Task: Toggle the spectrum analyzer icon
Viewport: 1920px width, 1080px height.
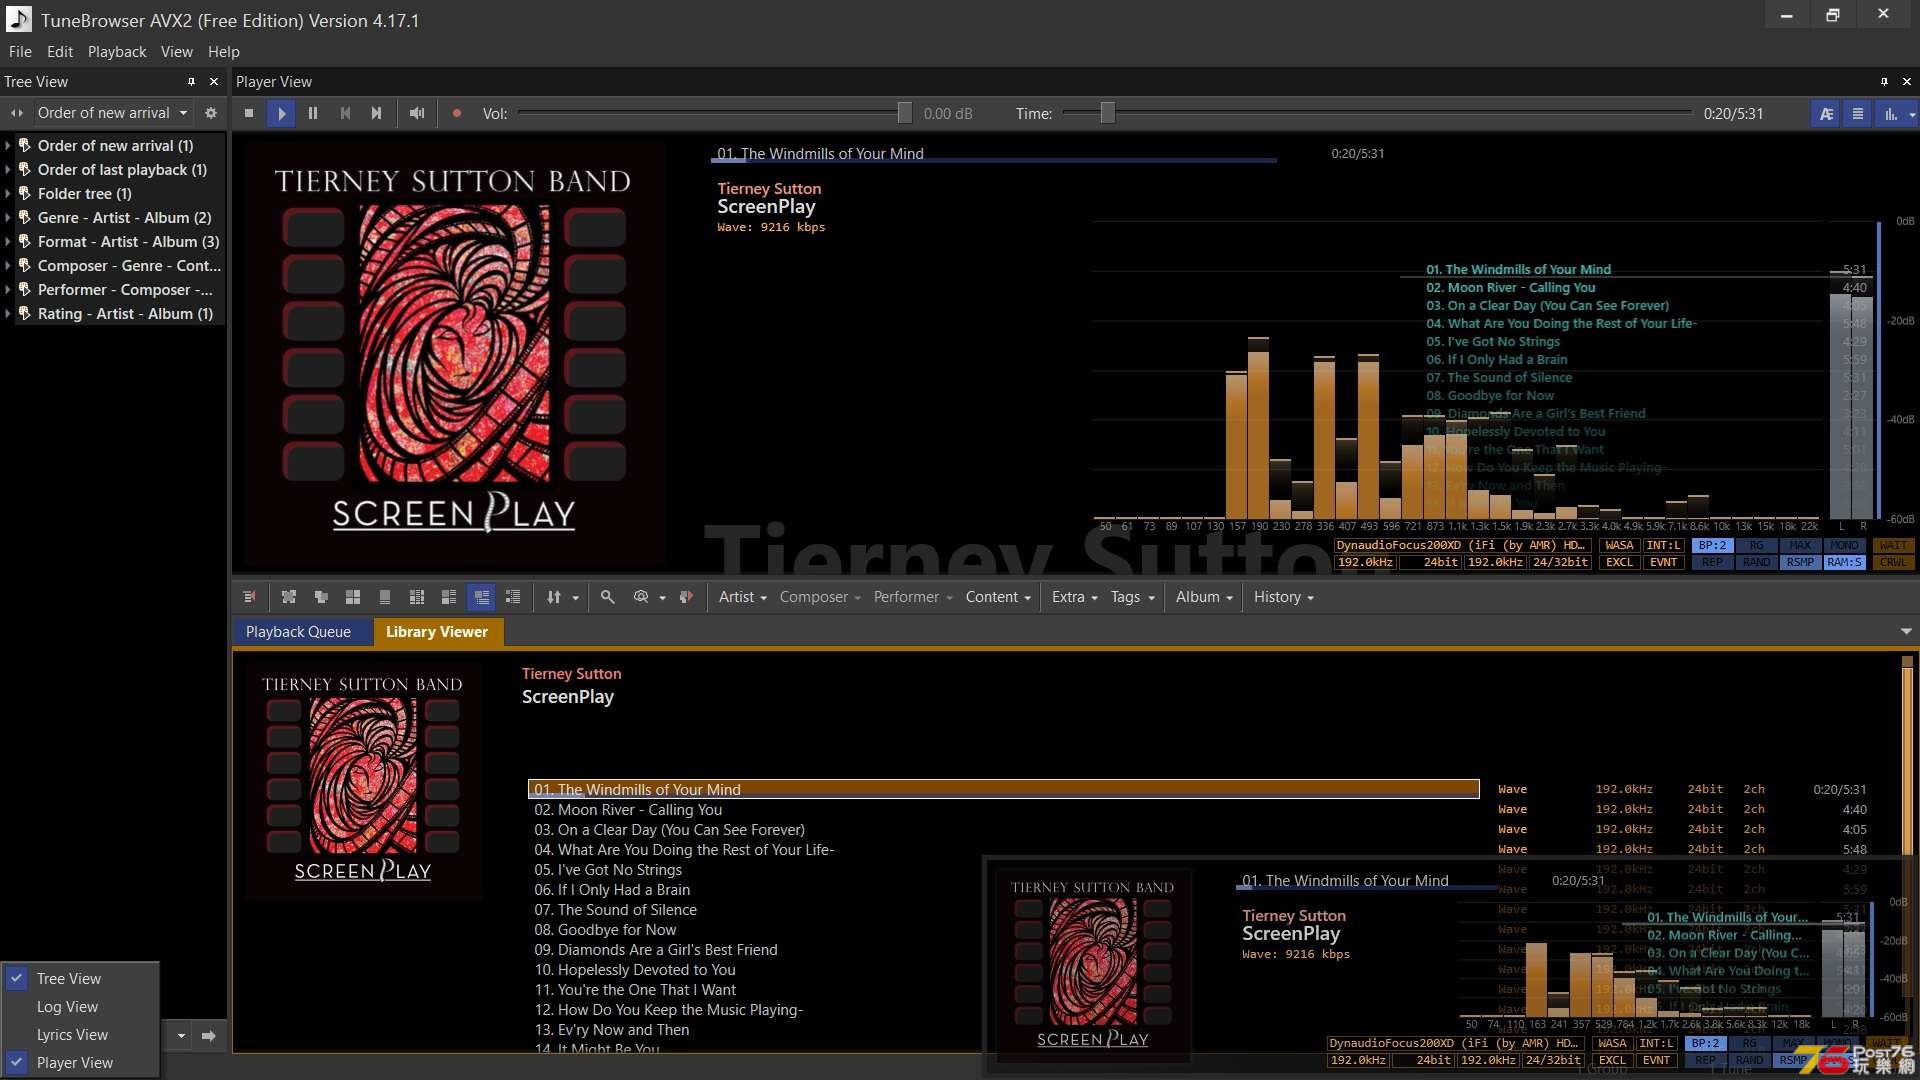Action: click(x=1891, y=114)
